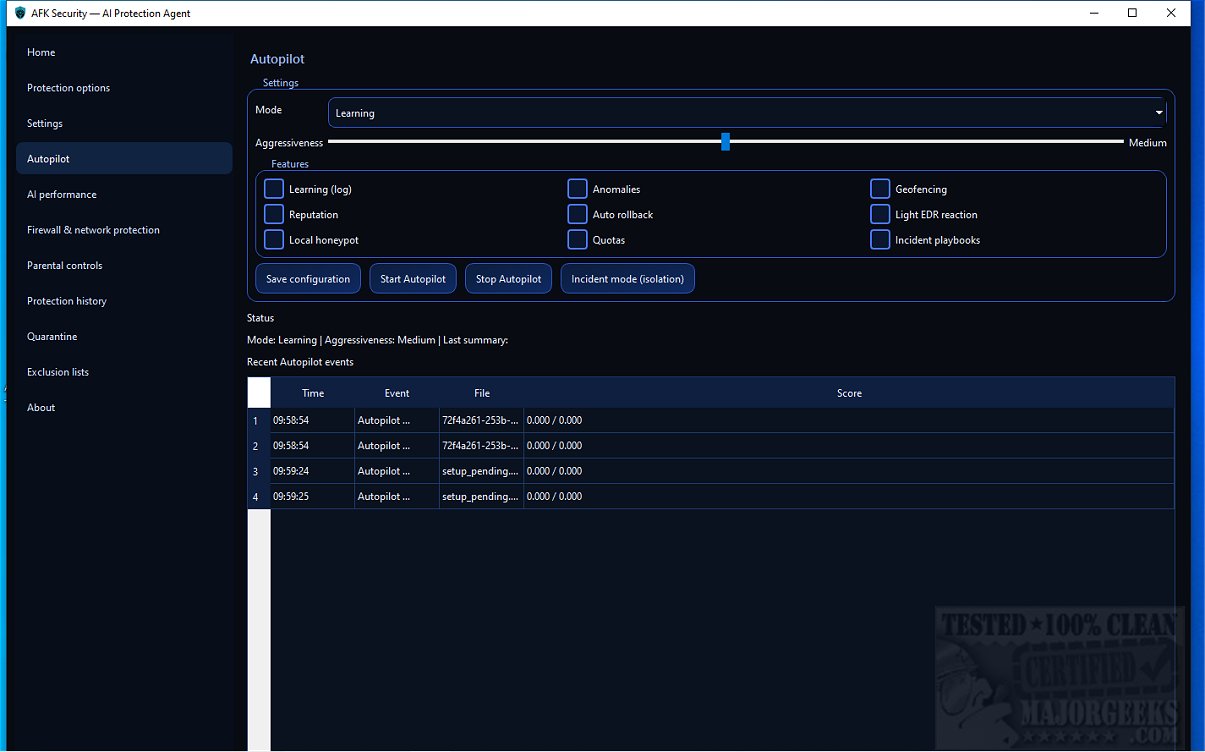The width and height of the screenshot is (1205, 752).
Task: Click the Mode combo box arrow
Action: pos(1159,113)
